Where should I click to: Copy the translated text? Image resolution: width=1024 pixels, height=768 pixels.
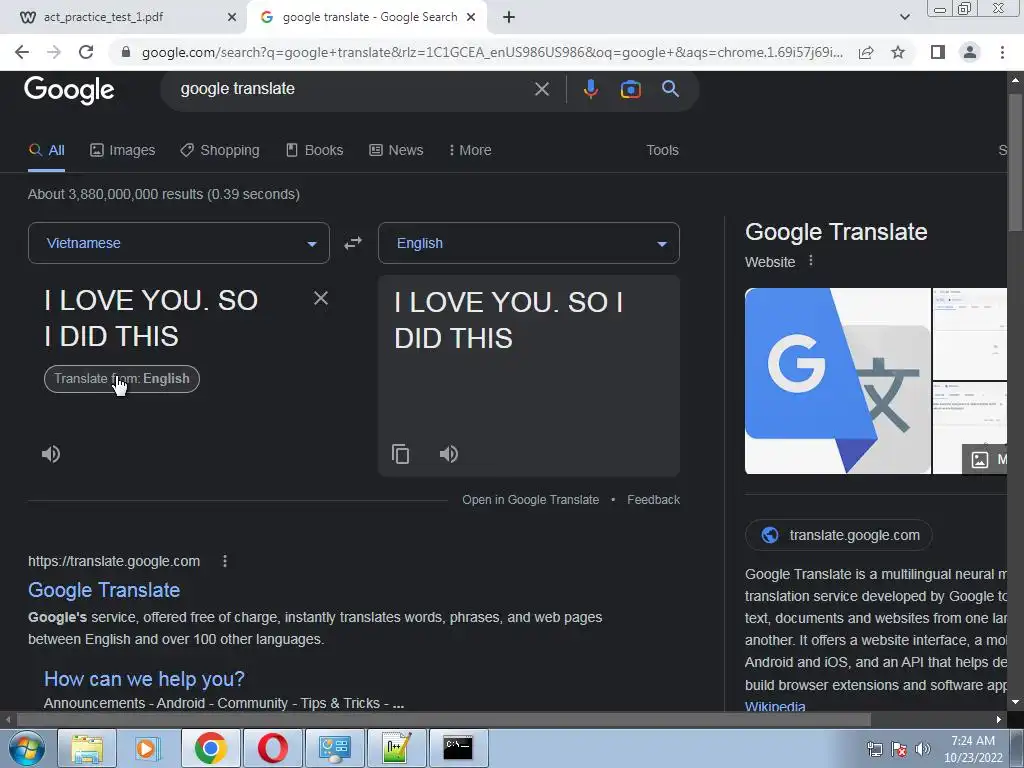[400, 454]
